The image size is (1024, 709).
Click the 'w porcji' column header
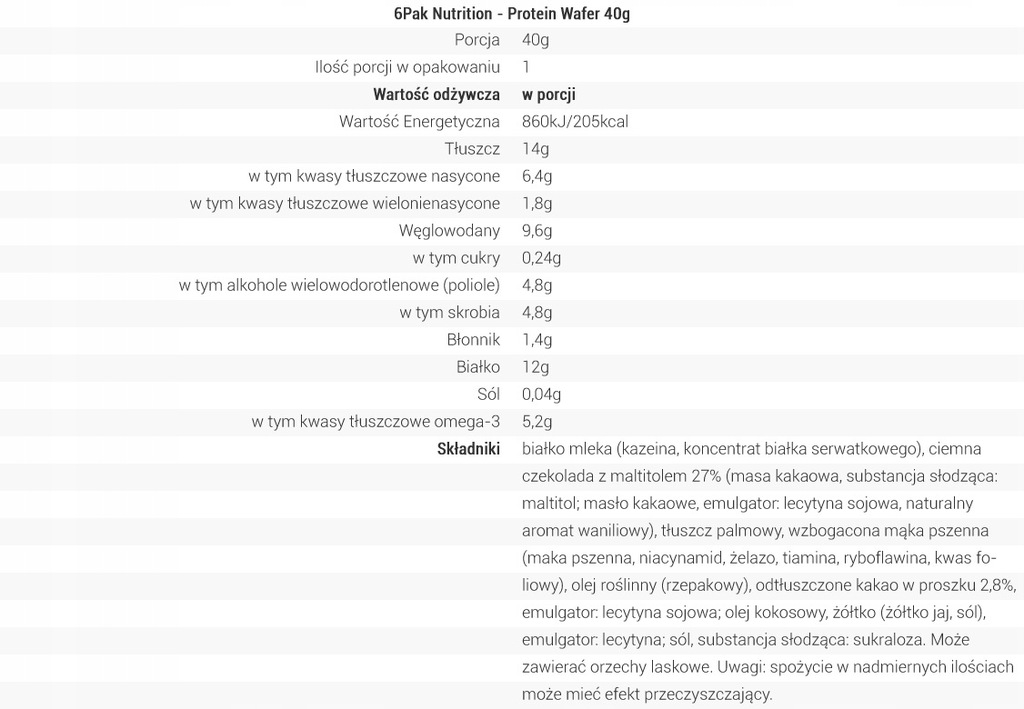pyautogui.click(x=549, y=95)
